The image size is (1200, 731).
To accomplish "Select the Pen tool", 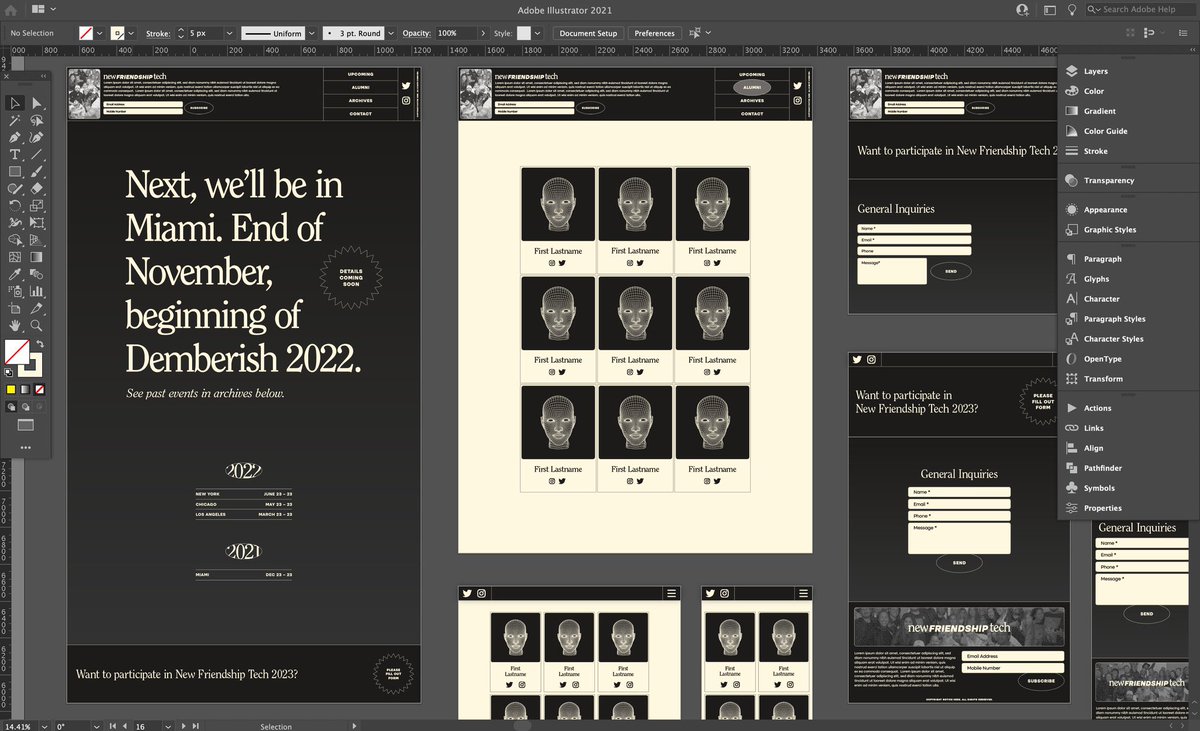I will (16, 137).
